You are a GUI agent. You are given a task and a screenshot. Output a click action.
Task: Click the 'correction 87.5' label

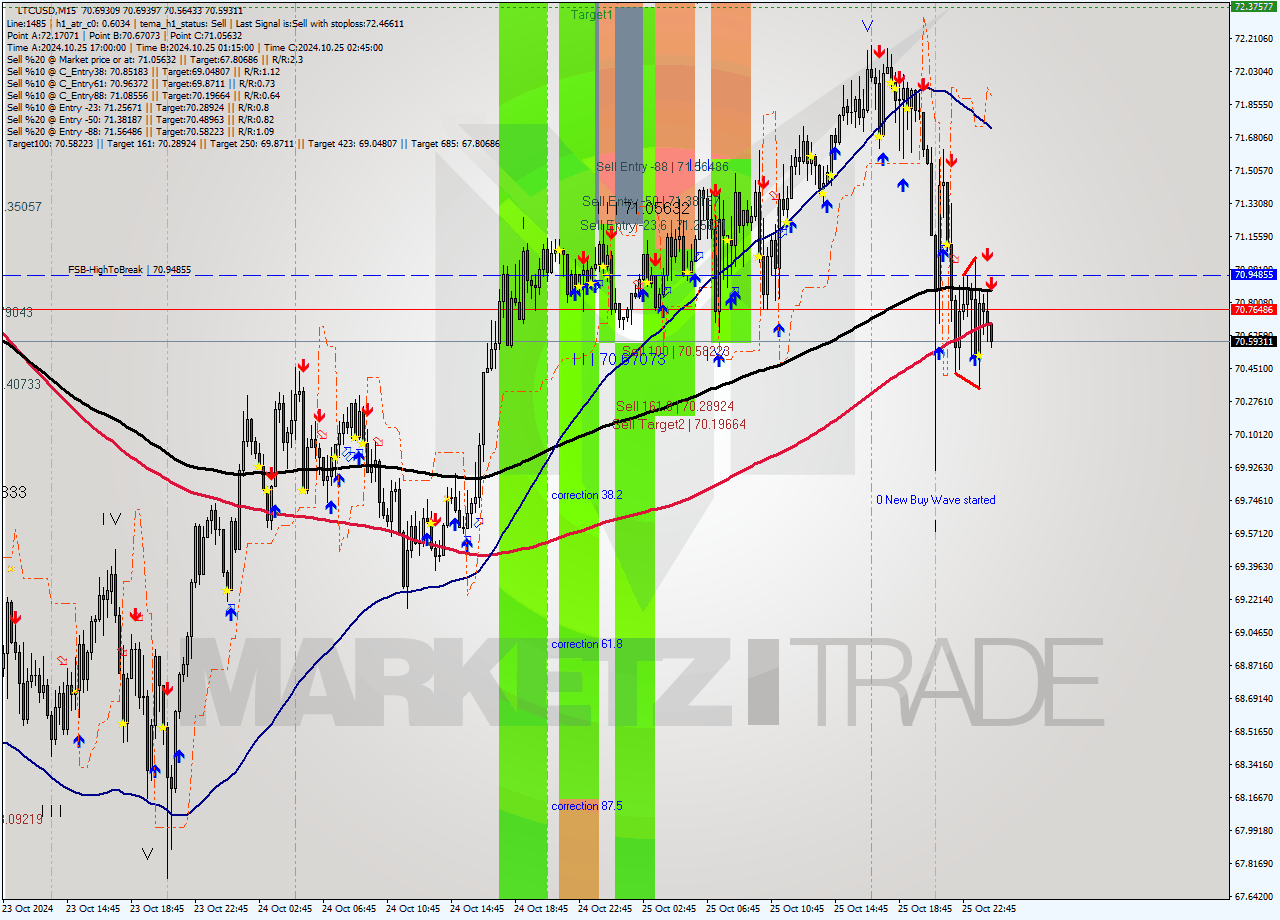587,806
